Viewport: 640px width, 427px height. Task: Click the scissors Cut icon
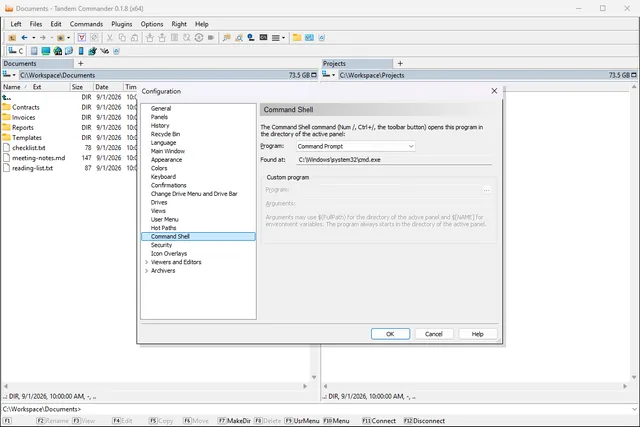[x=109, y=38]
